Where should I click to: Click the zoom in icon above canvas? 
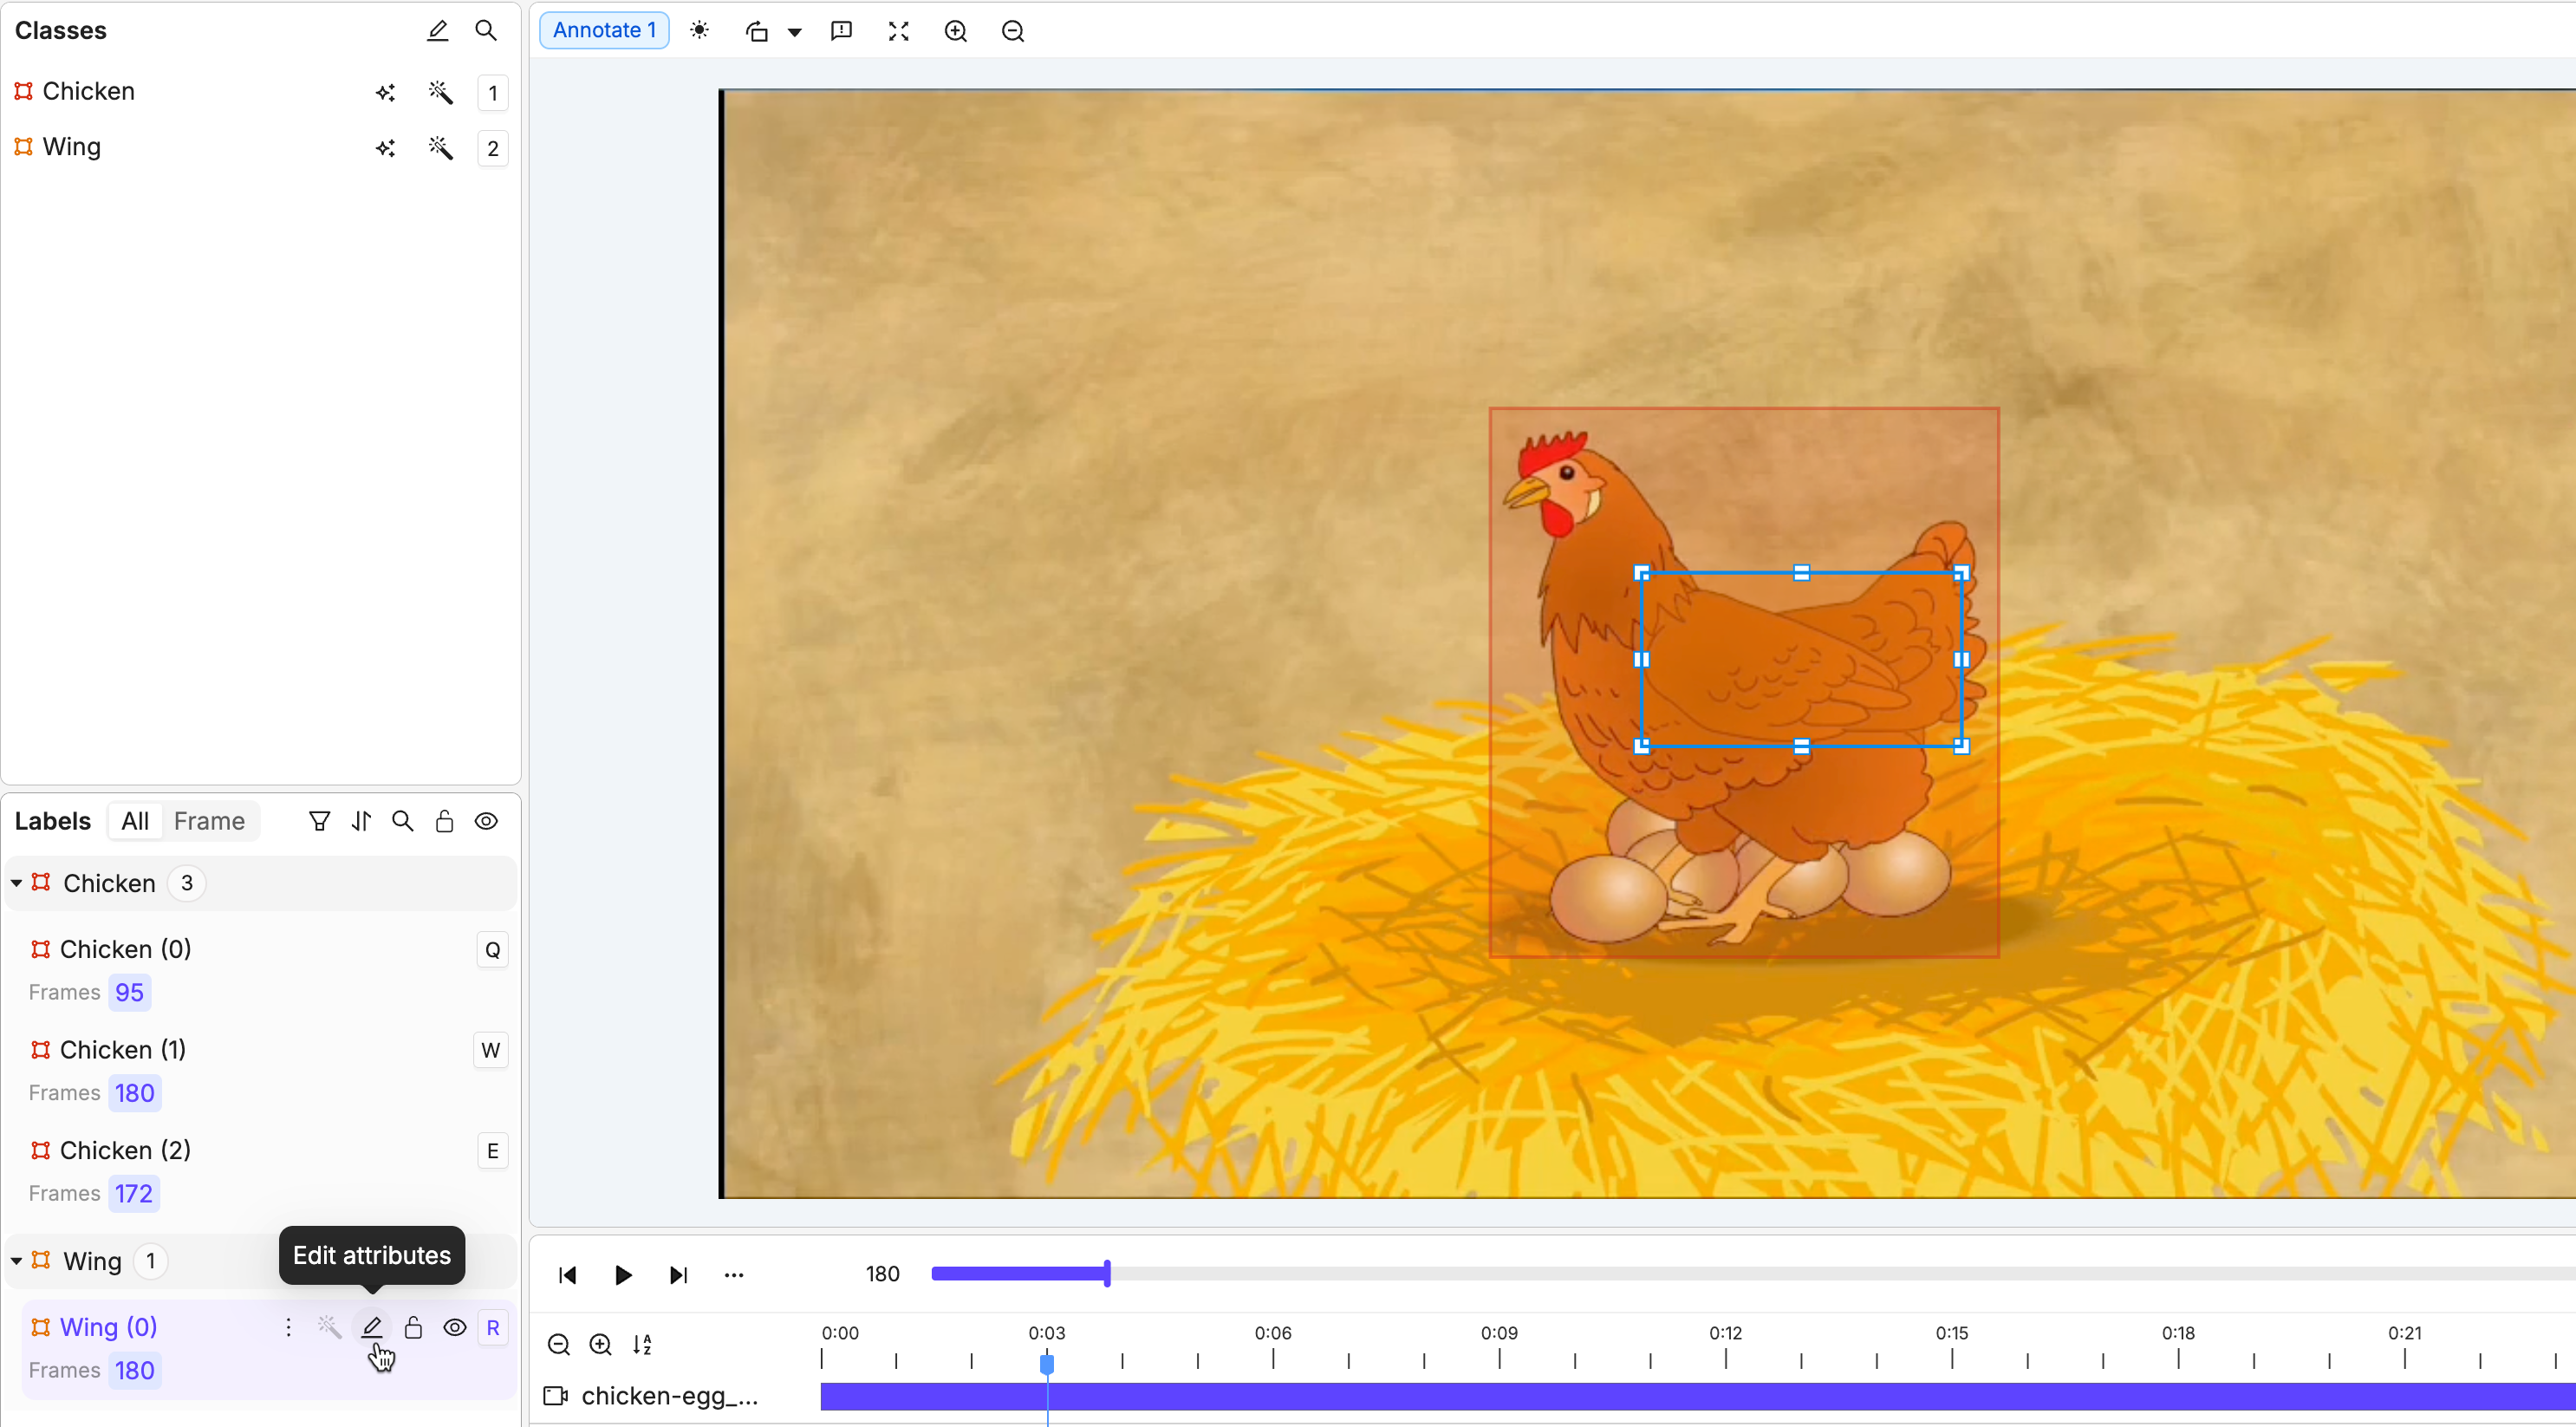(x=955, y=31)
